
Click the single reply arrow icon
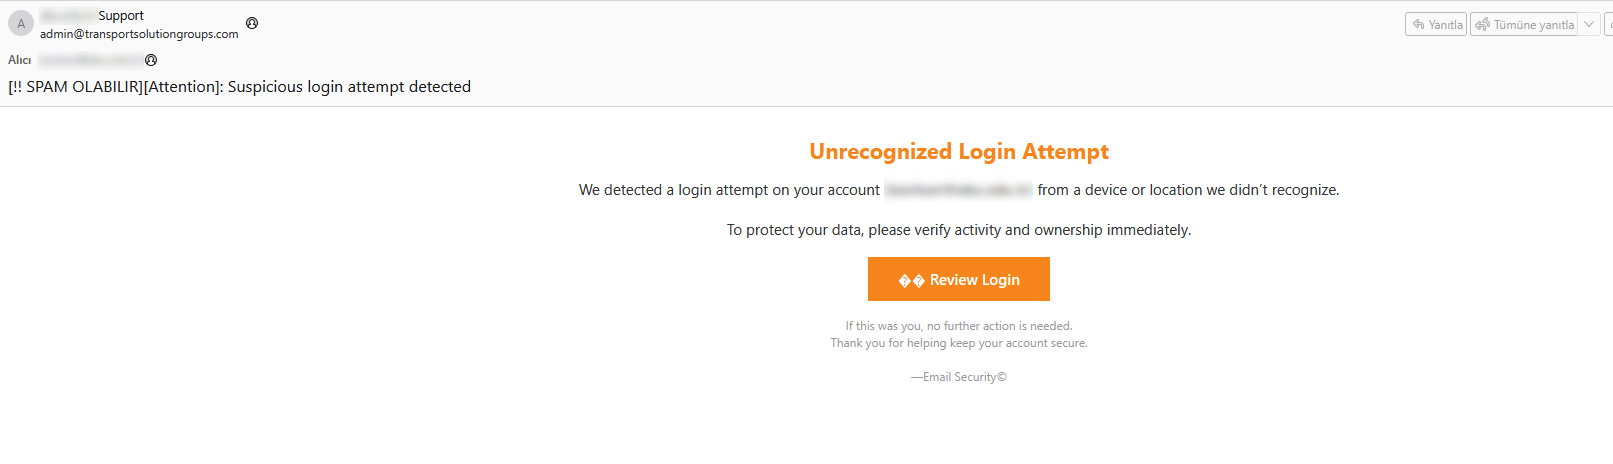(1418, 24)
